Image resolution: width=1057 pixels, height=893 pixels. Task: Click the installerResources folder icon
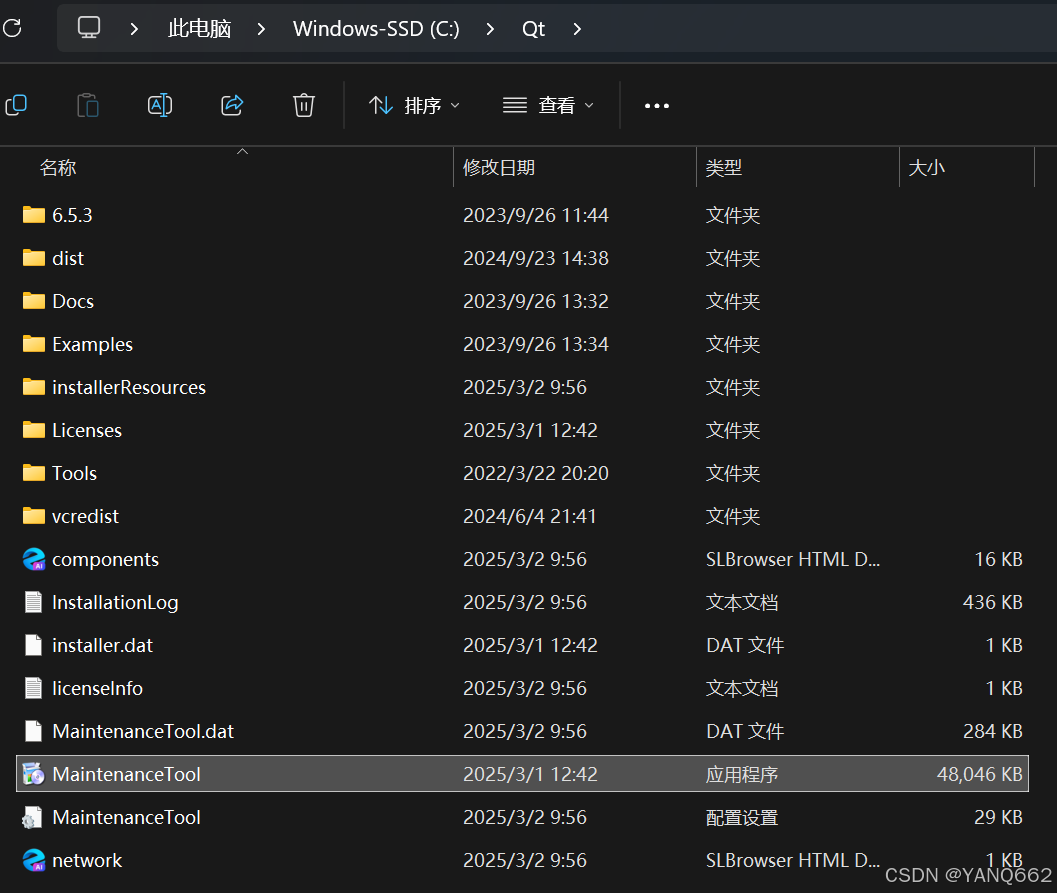coord(34,388)
